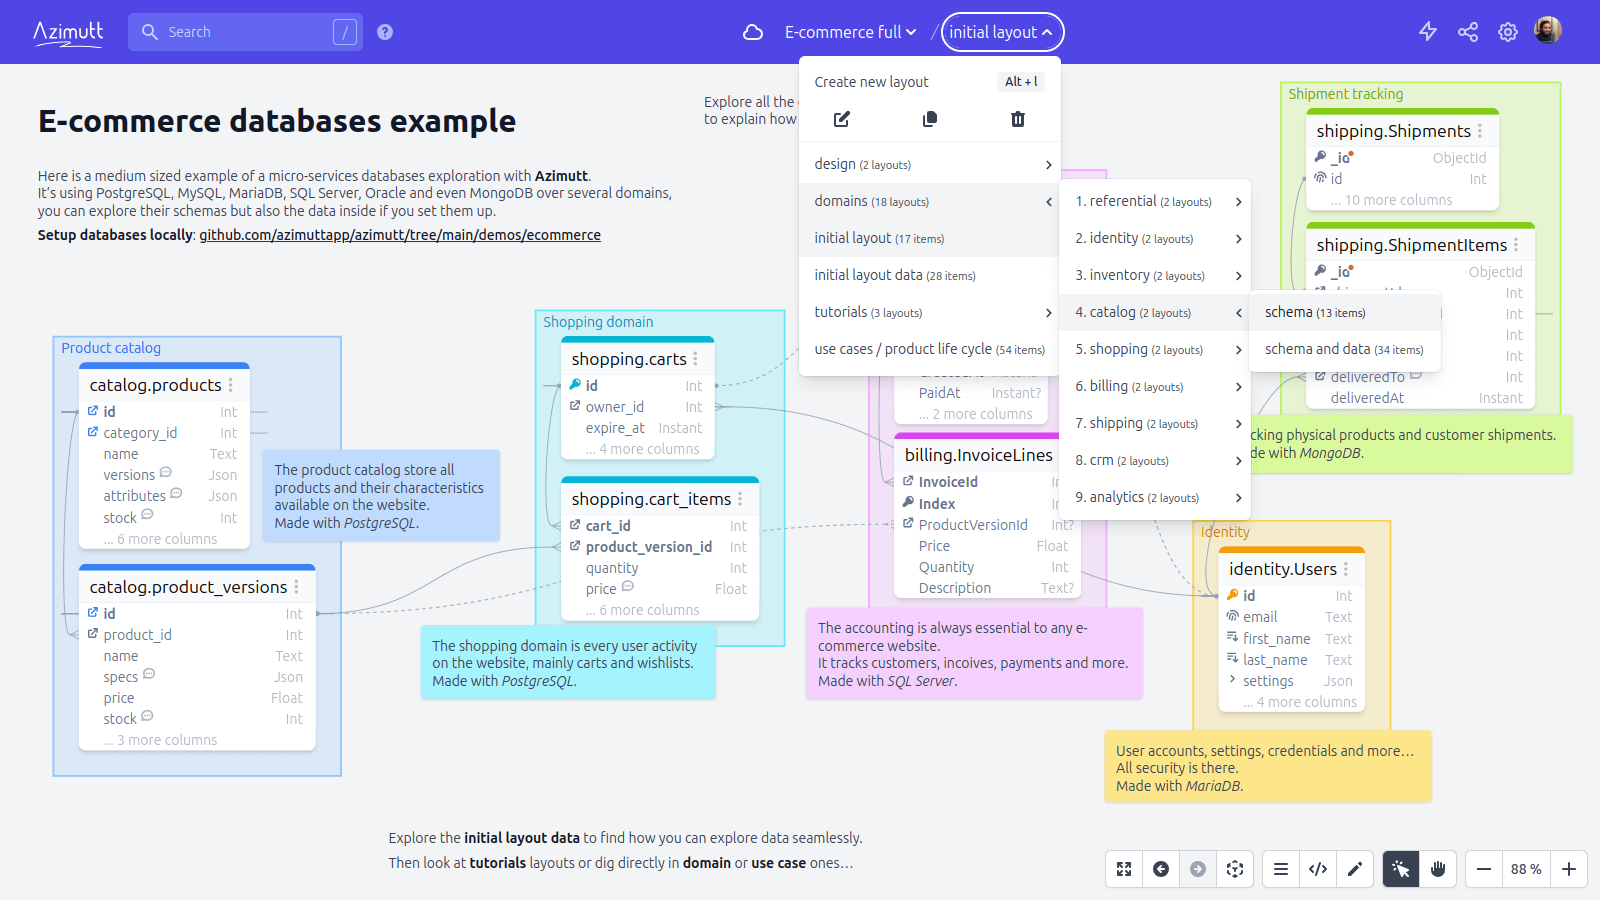Show 3 more columns in catalog.product_versions
Image resolution: width=1600 pixels, height=900 pixels.
pos(160,740)
